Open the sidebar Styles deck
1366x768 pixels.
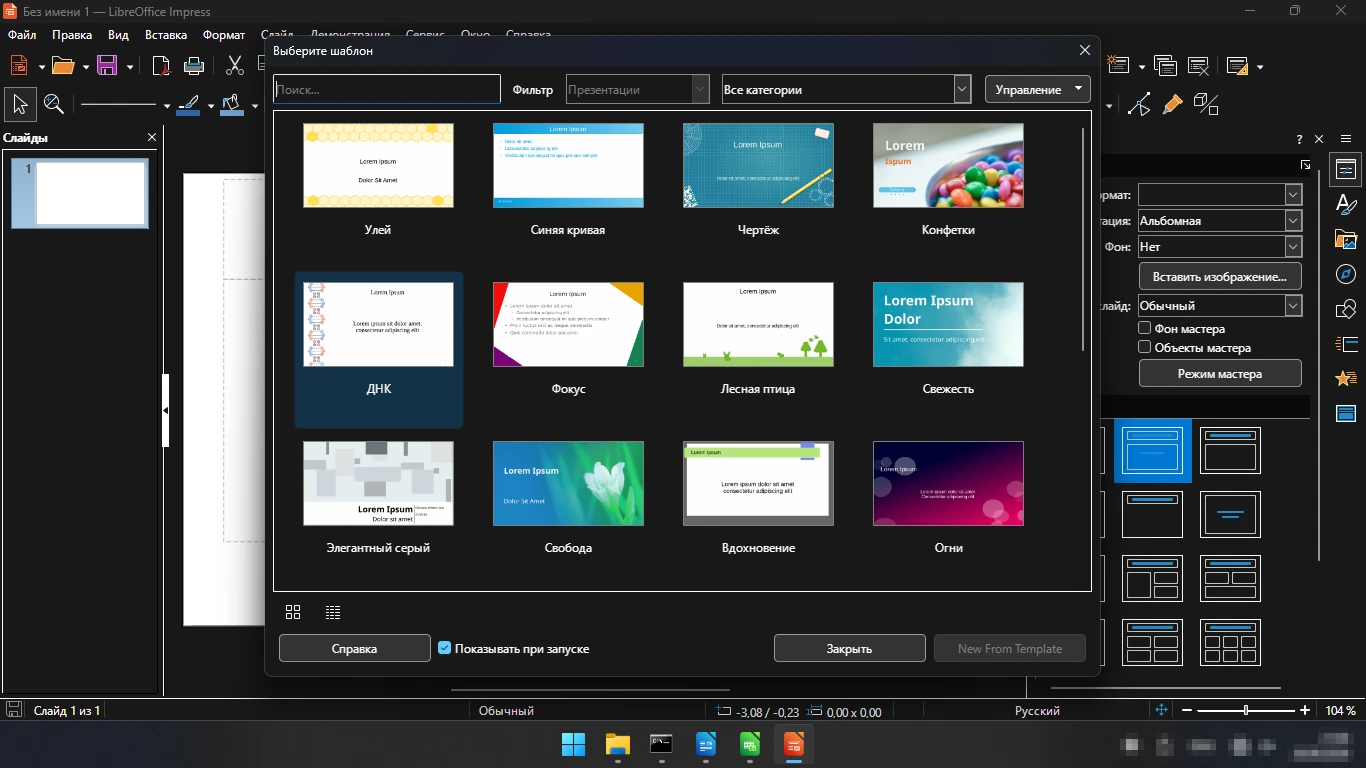[1346, 205]
